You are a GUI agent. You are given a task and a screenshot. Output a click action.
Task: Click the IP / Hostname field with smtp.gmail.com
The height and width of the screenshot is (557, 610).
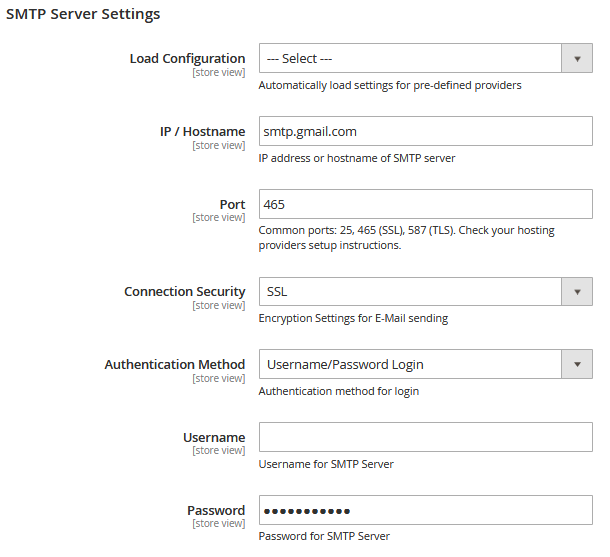point(425,131)
